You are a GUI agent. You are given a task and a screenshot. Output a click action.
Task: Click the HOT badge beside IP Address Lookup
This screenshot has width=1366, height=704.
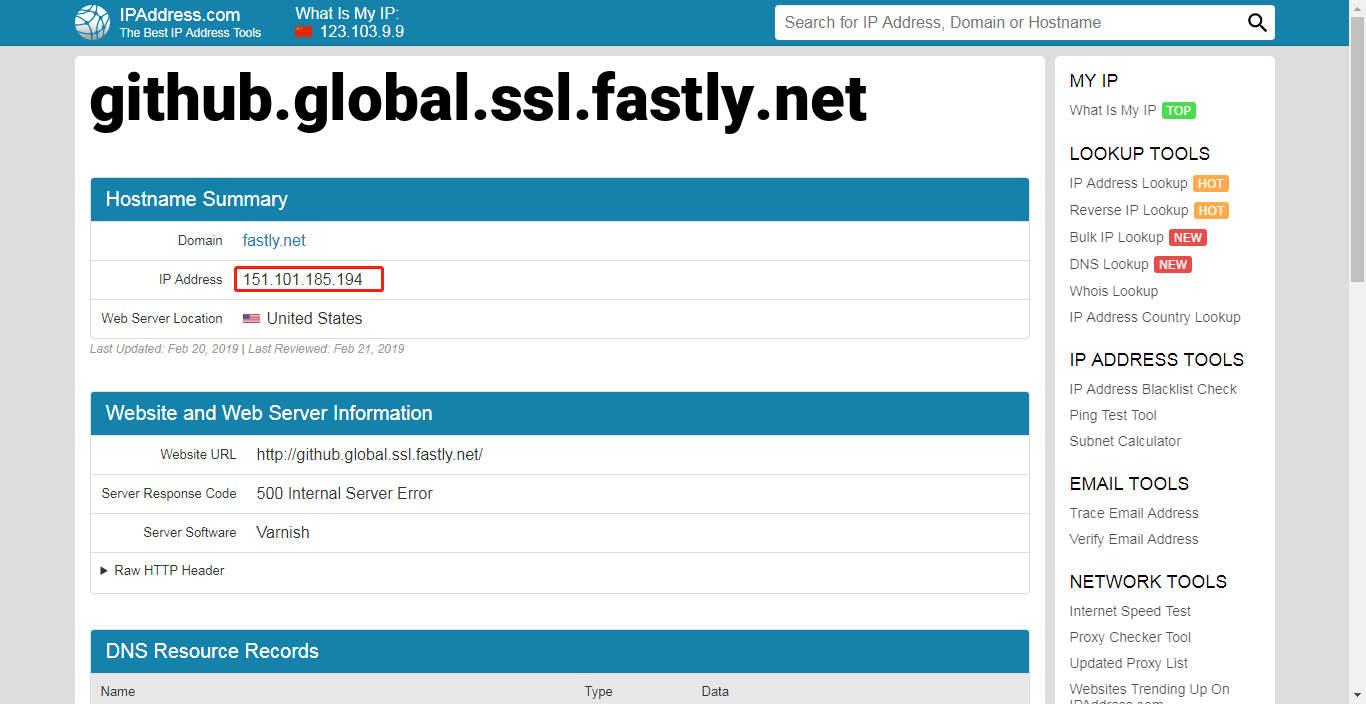1211,184
